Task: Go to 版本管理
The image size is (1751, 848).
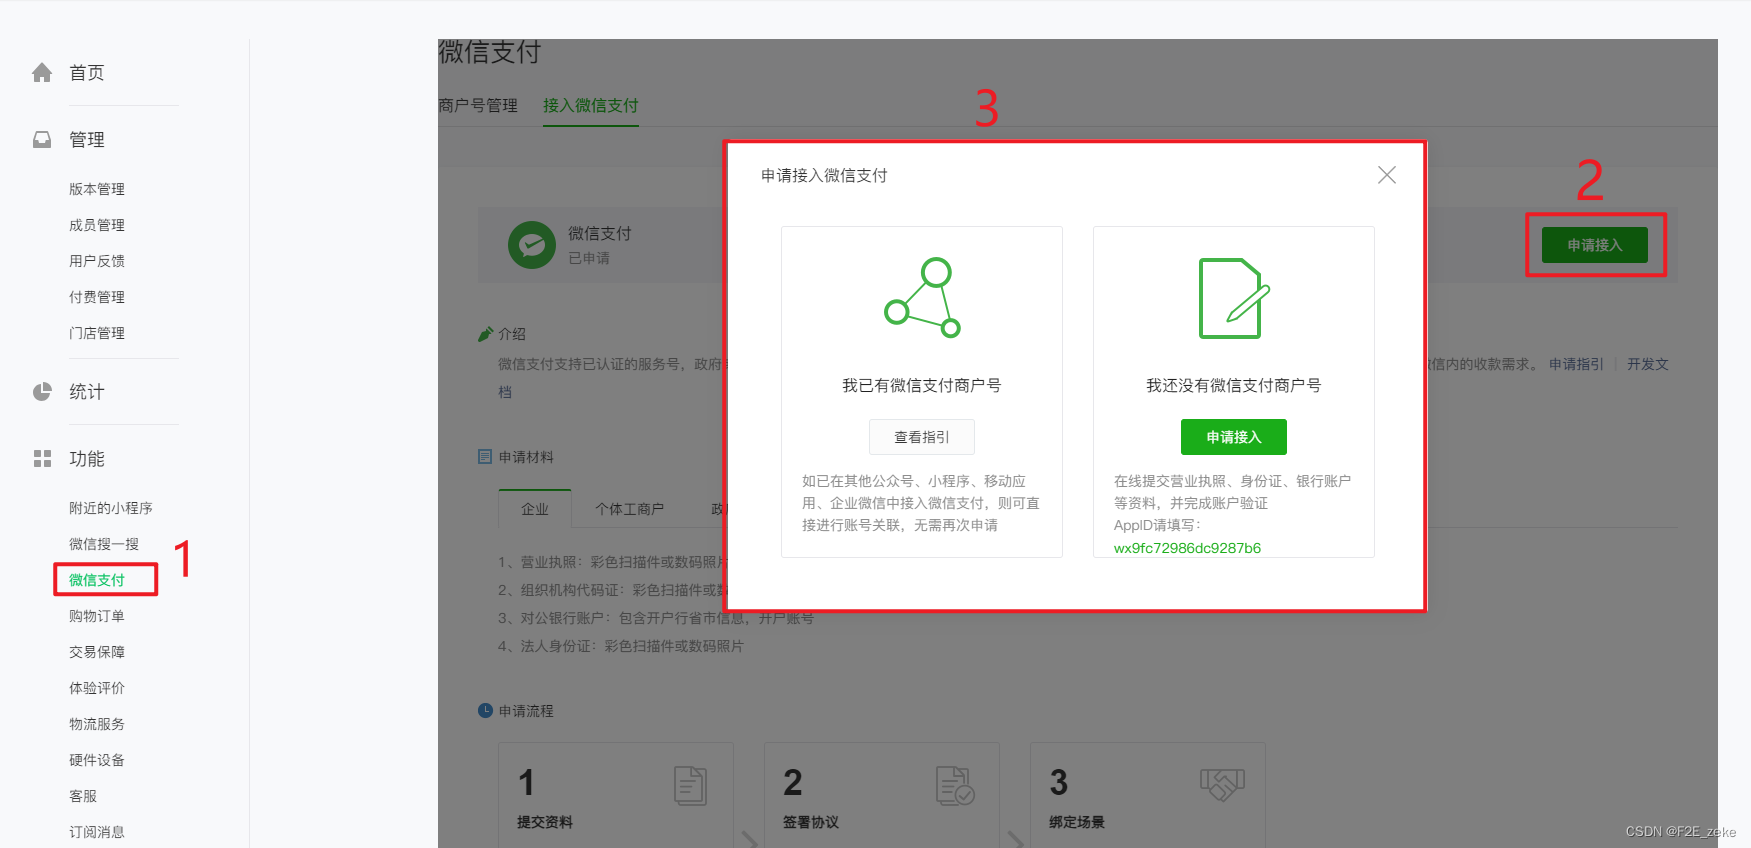Action: point(97,189)
